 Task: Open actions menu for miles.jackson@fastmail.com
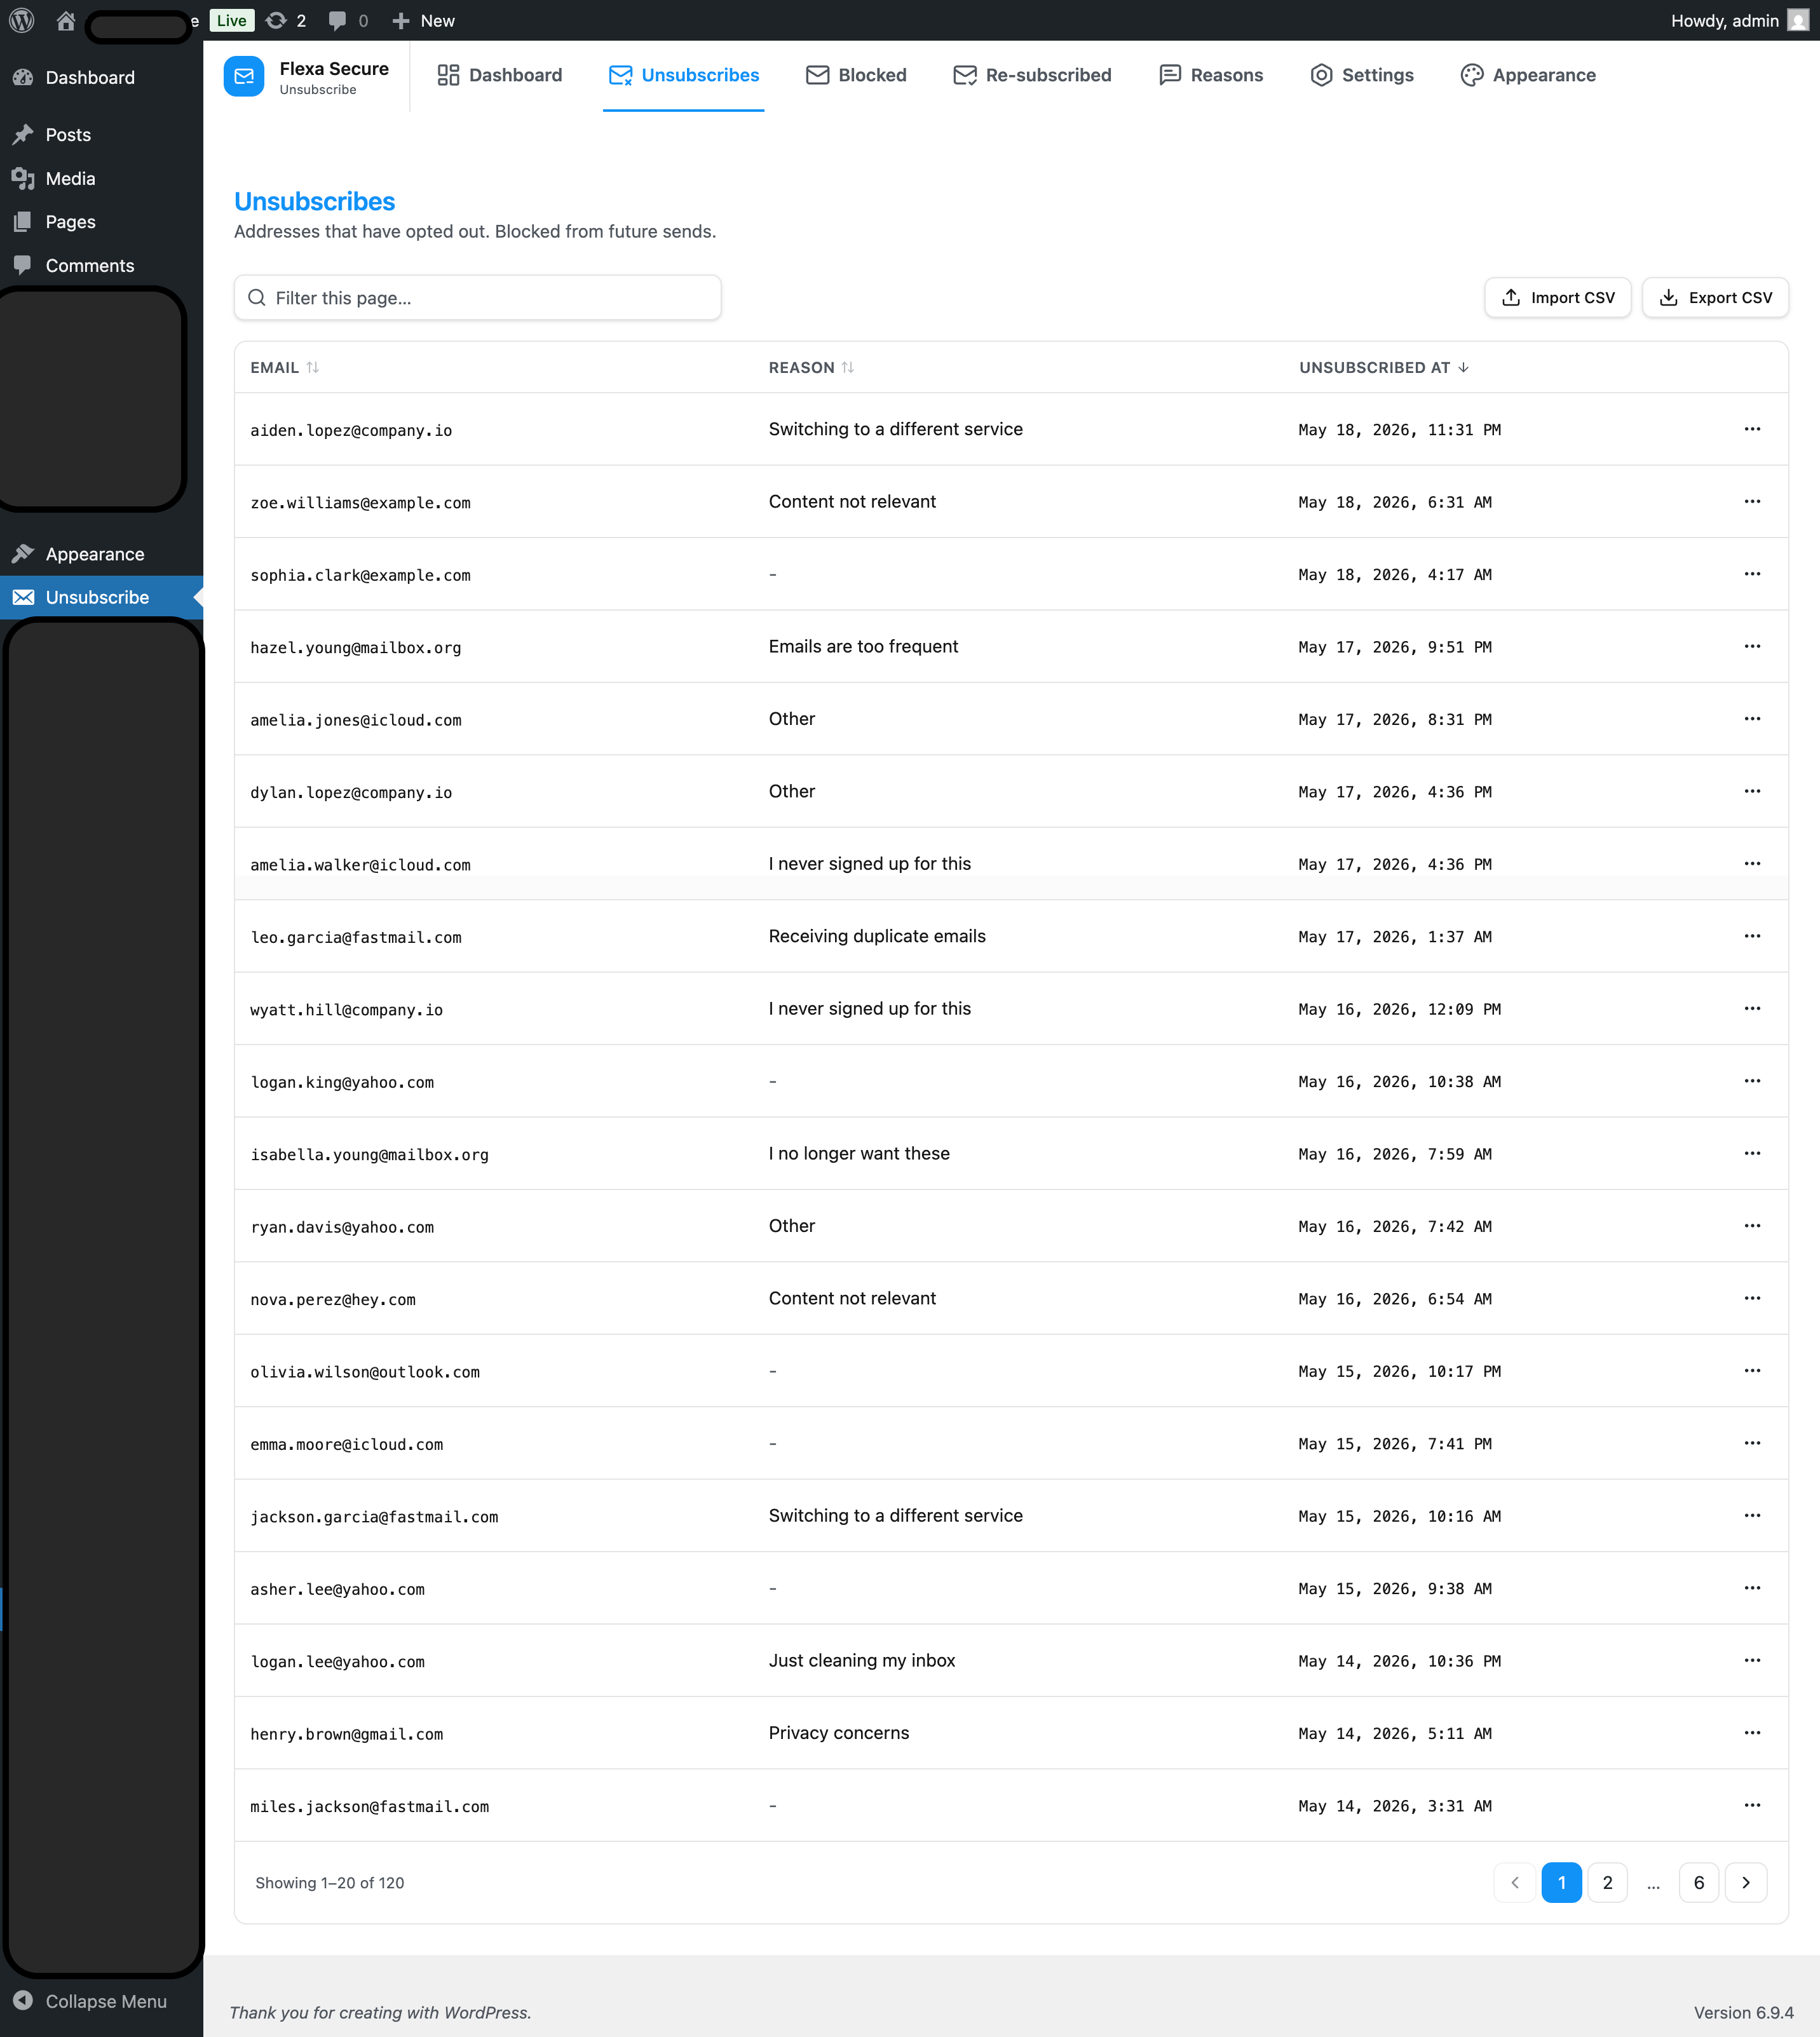tap(1752, 1805)
